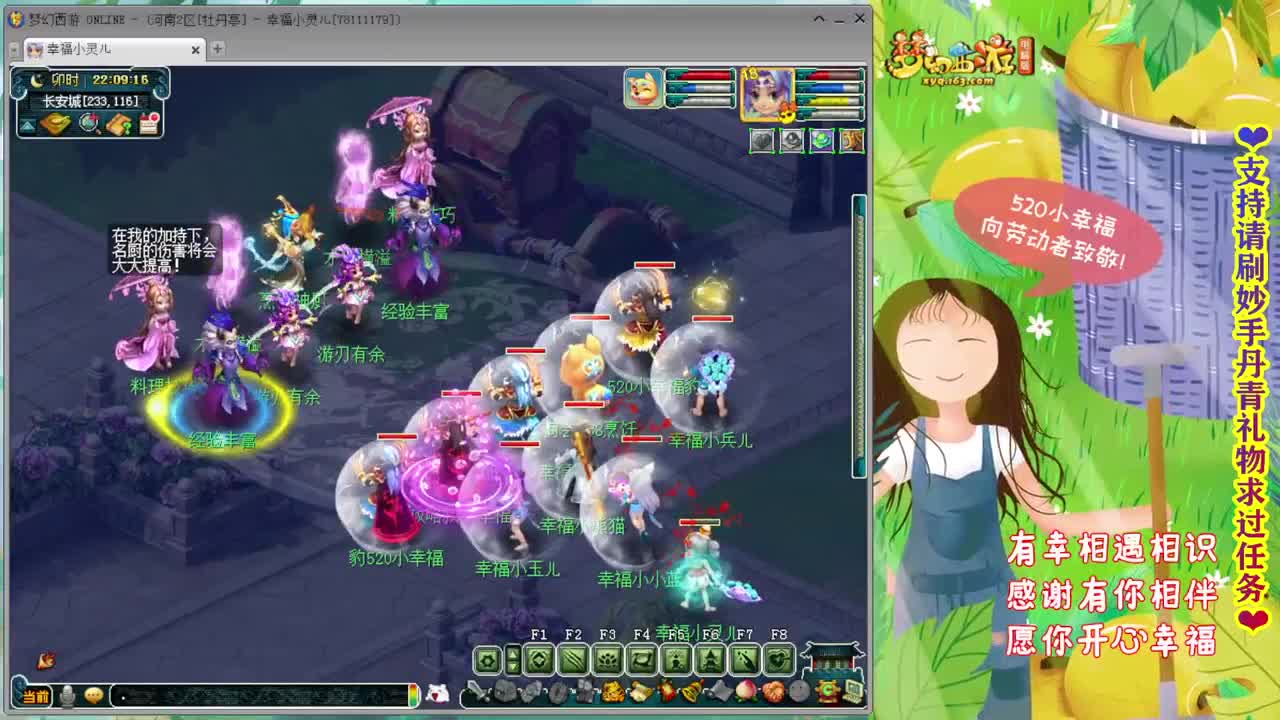Open the red-gold C emblem icon
This screenshot has width=1280, height=720.
[827, 692]
